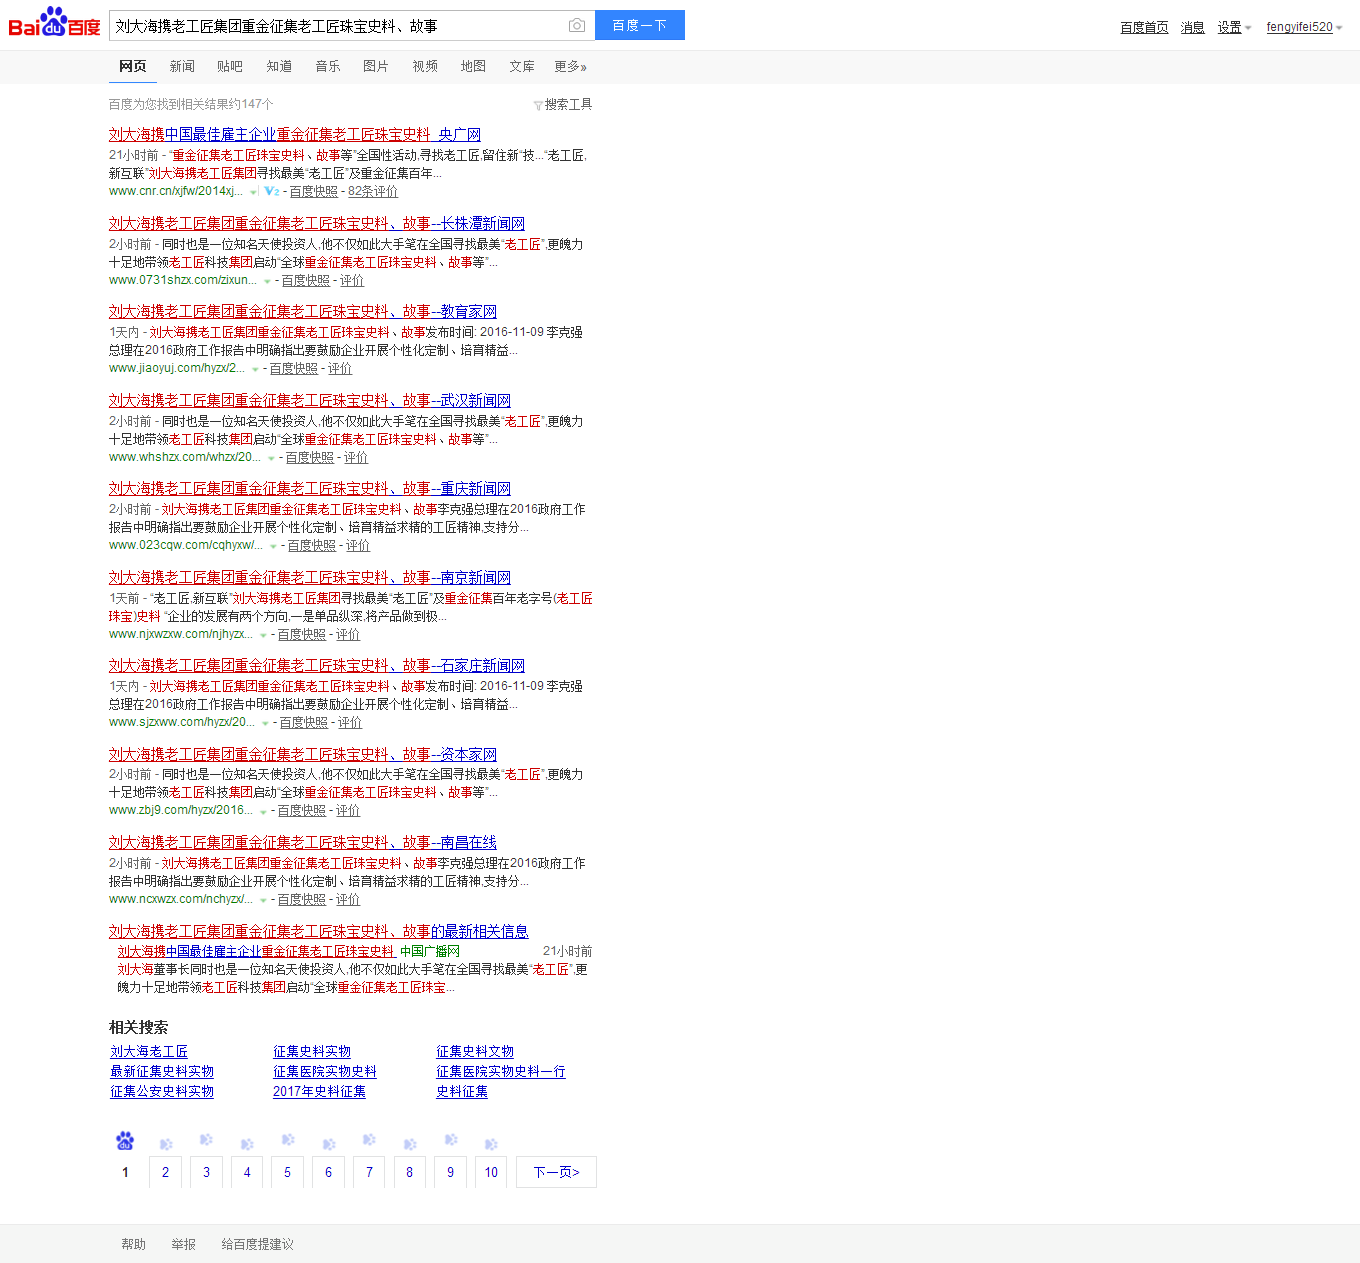Expand dropdown arrow next to www.njxwzxw.com URL
This screenshot has width=1360, height=1263.
pyautogui.click(x=263, y=635)
